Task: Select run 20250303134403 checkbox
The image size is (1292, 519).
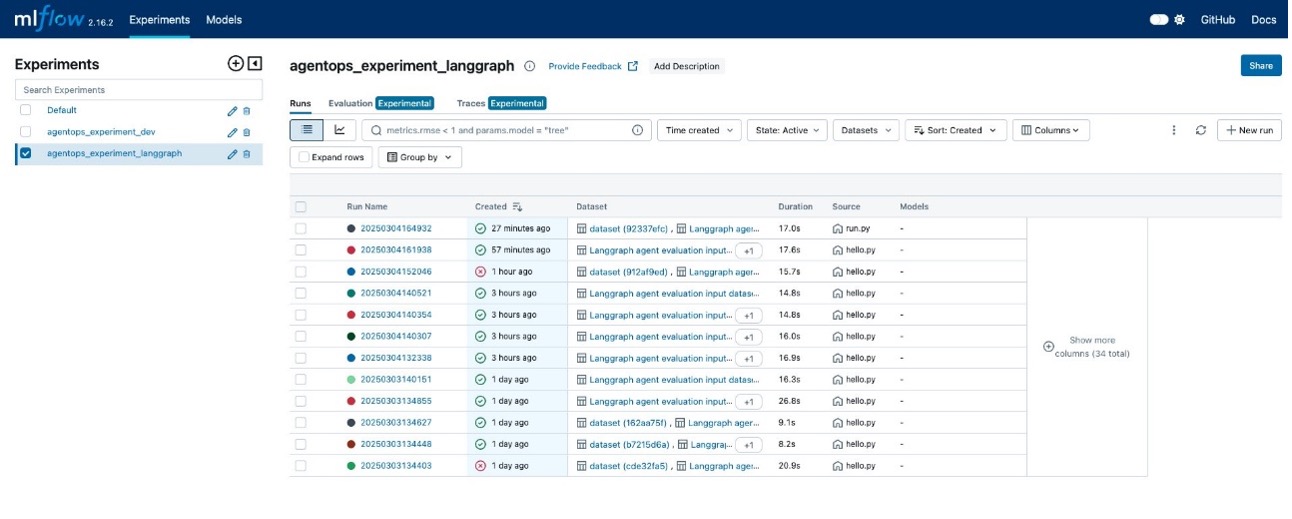Action: click(x=300, y=466)
